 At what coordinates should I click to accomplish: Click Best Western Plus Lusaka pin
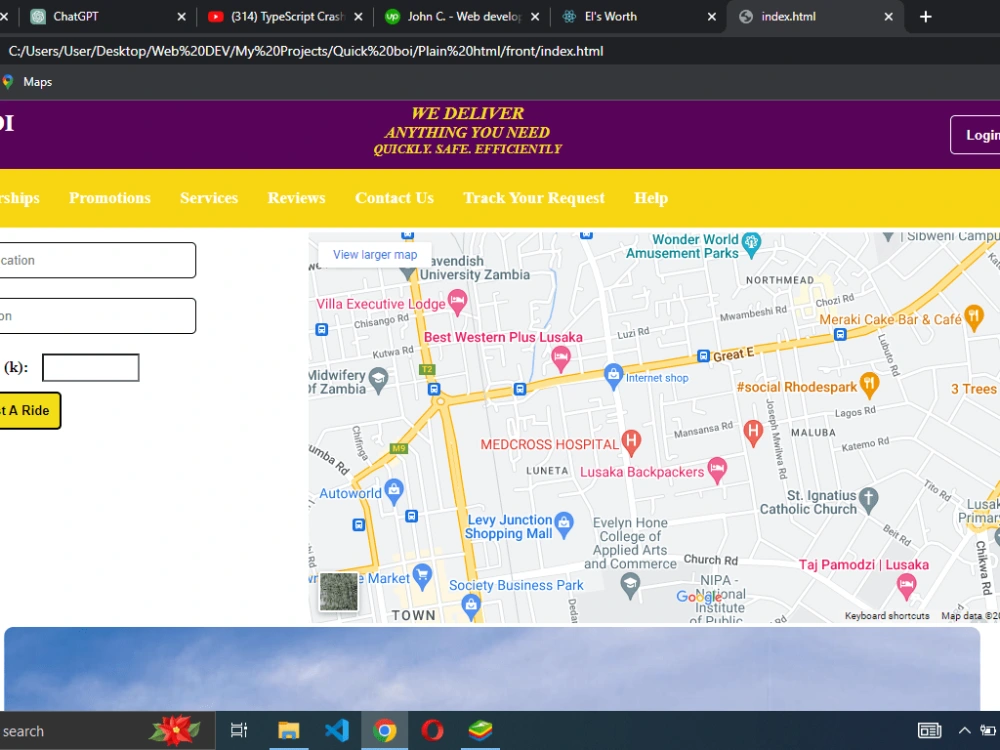[561, 358]
